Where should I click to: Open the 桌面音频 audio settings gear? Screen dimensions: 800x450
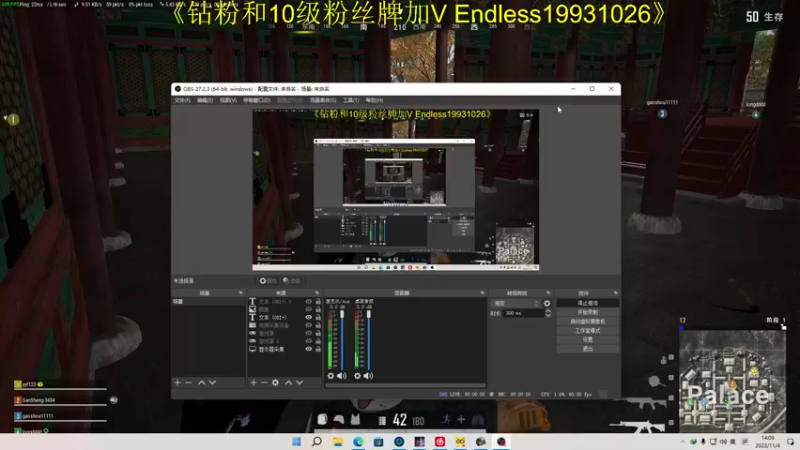357,376
